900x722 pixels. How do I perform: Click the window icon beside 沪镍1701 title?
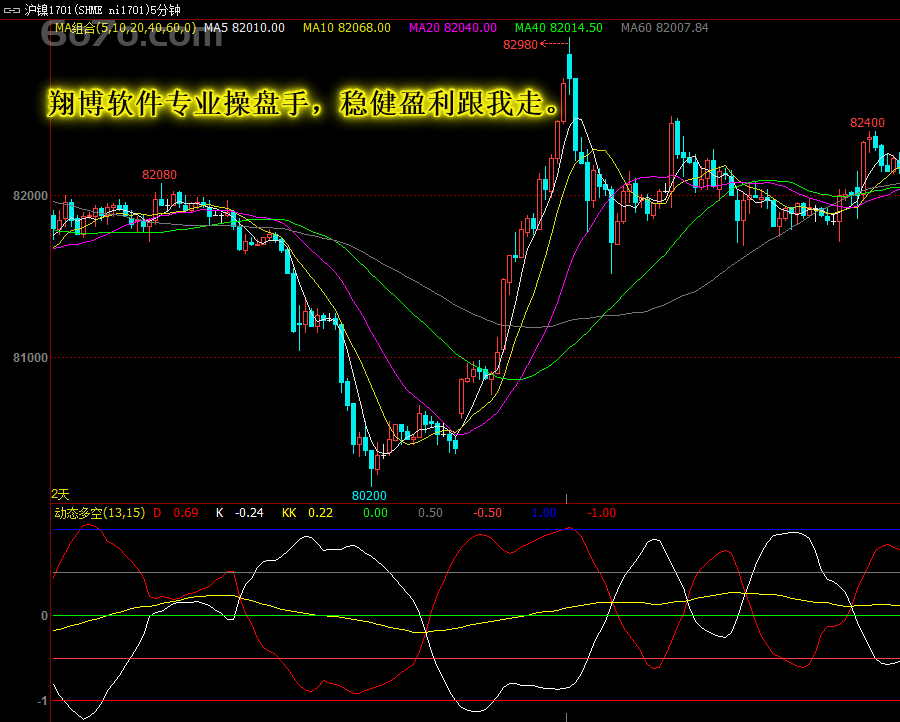coord(11,9)
